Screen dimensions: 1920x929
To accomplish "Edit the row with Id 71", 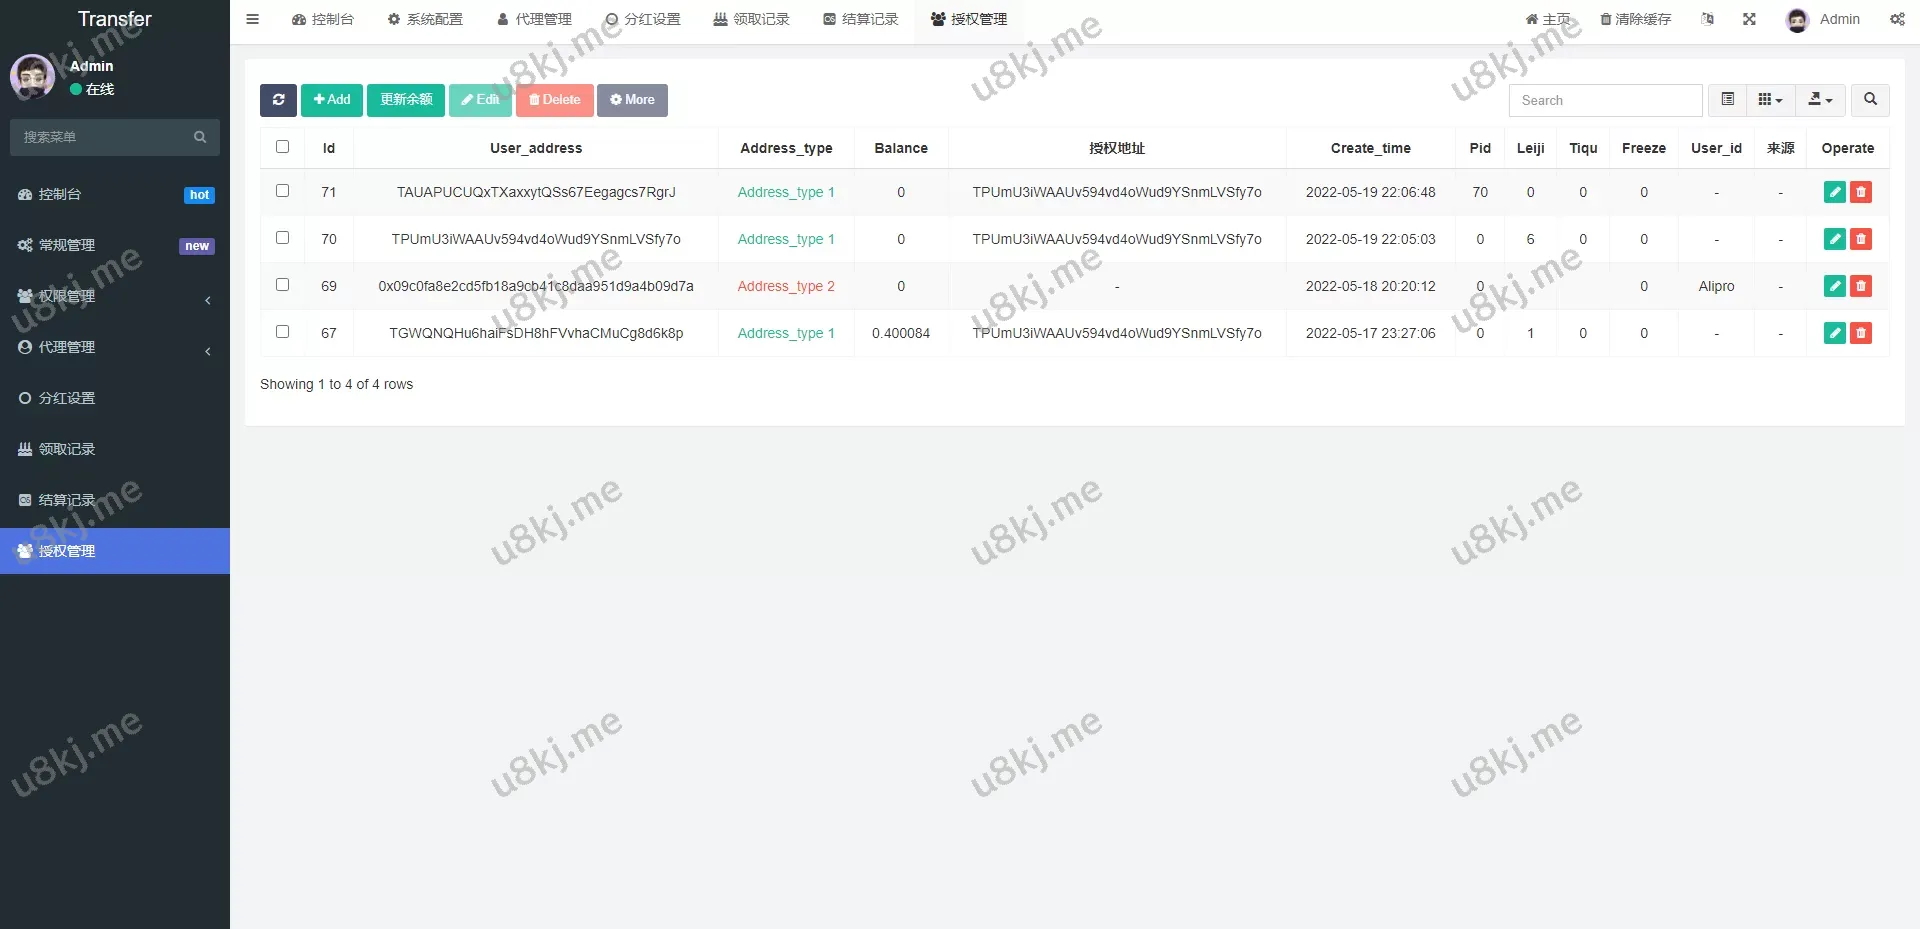I will 1834,192.
